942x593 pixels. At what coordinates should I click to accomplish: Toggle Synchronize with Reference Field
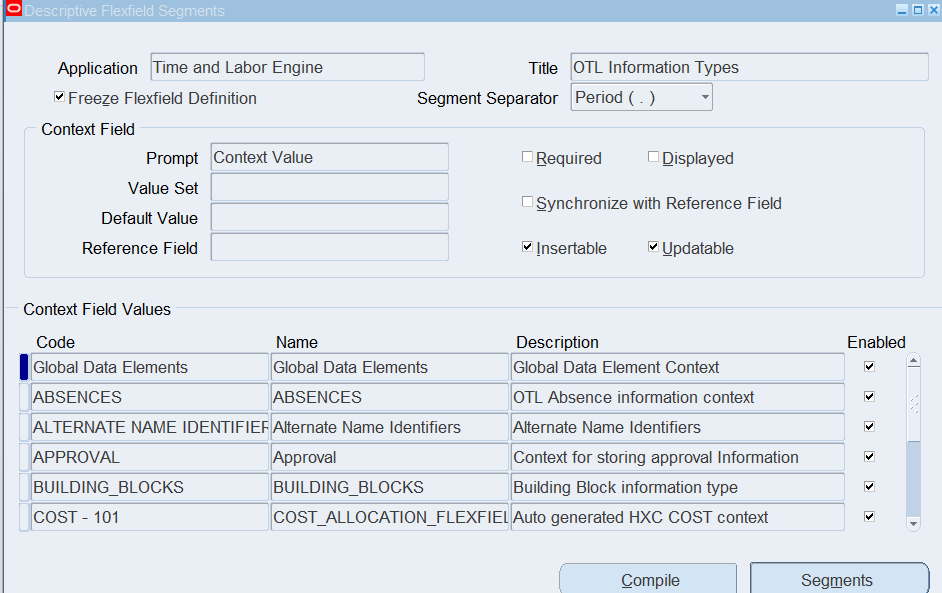[x=527, y=202]
